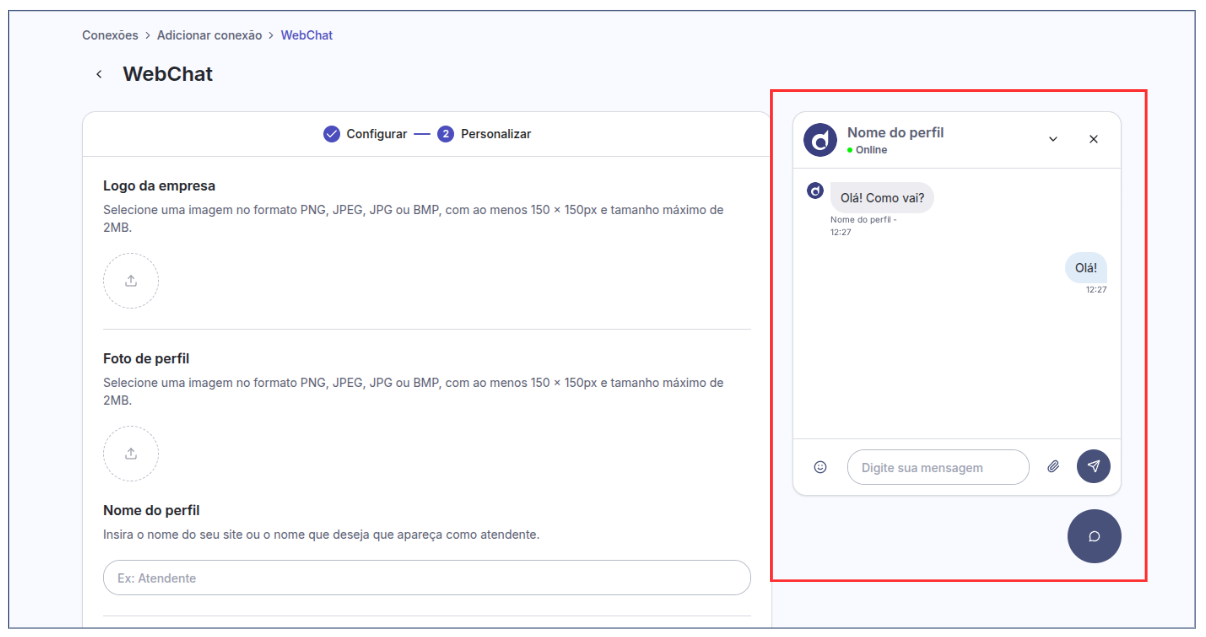Upload company logo via Logo da empresa icon
Image resolution: width=1206 pixels, height=637 pixels.
click(x=131, y=281)
